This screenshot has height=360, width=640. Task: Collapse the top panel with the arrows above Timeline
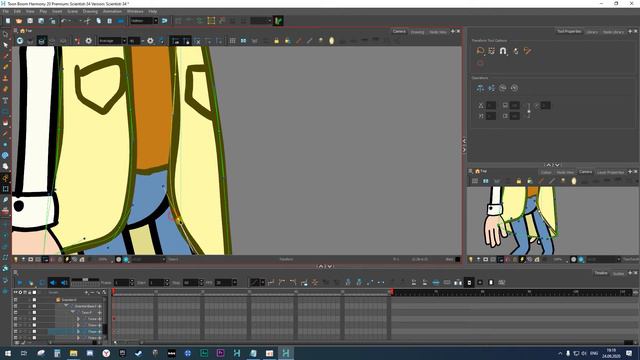tap(325, 267)
